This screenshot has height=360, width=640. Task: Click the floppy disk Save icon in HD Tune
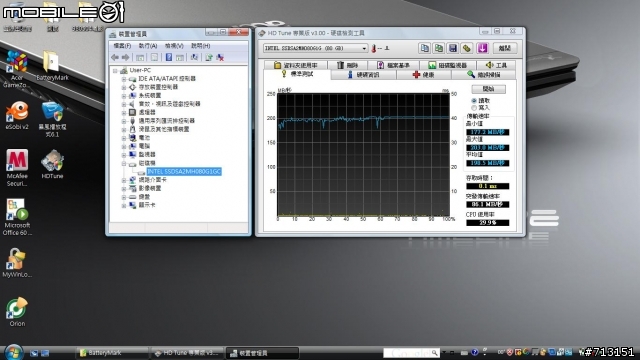coord(453,48)
